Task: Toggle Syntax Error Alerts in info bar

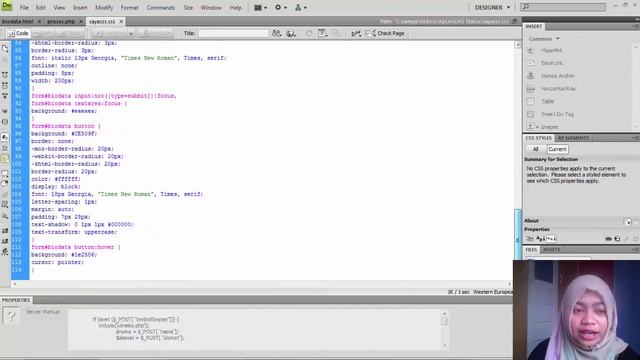Action: click(5, 158)
